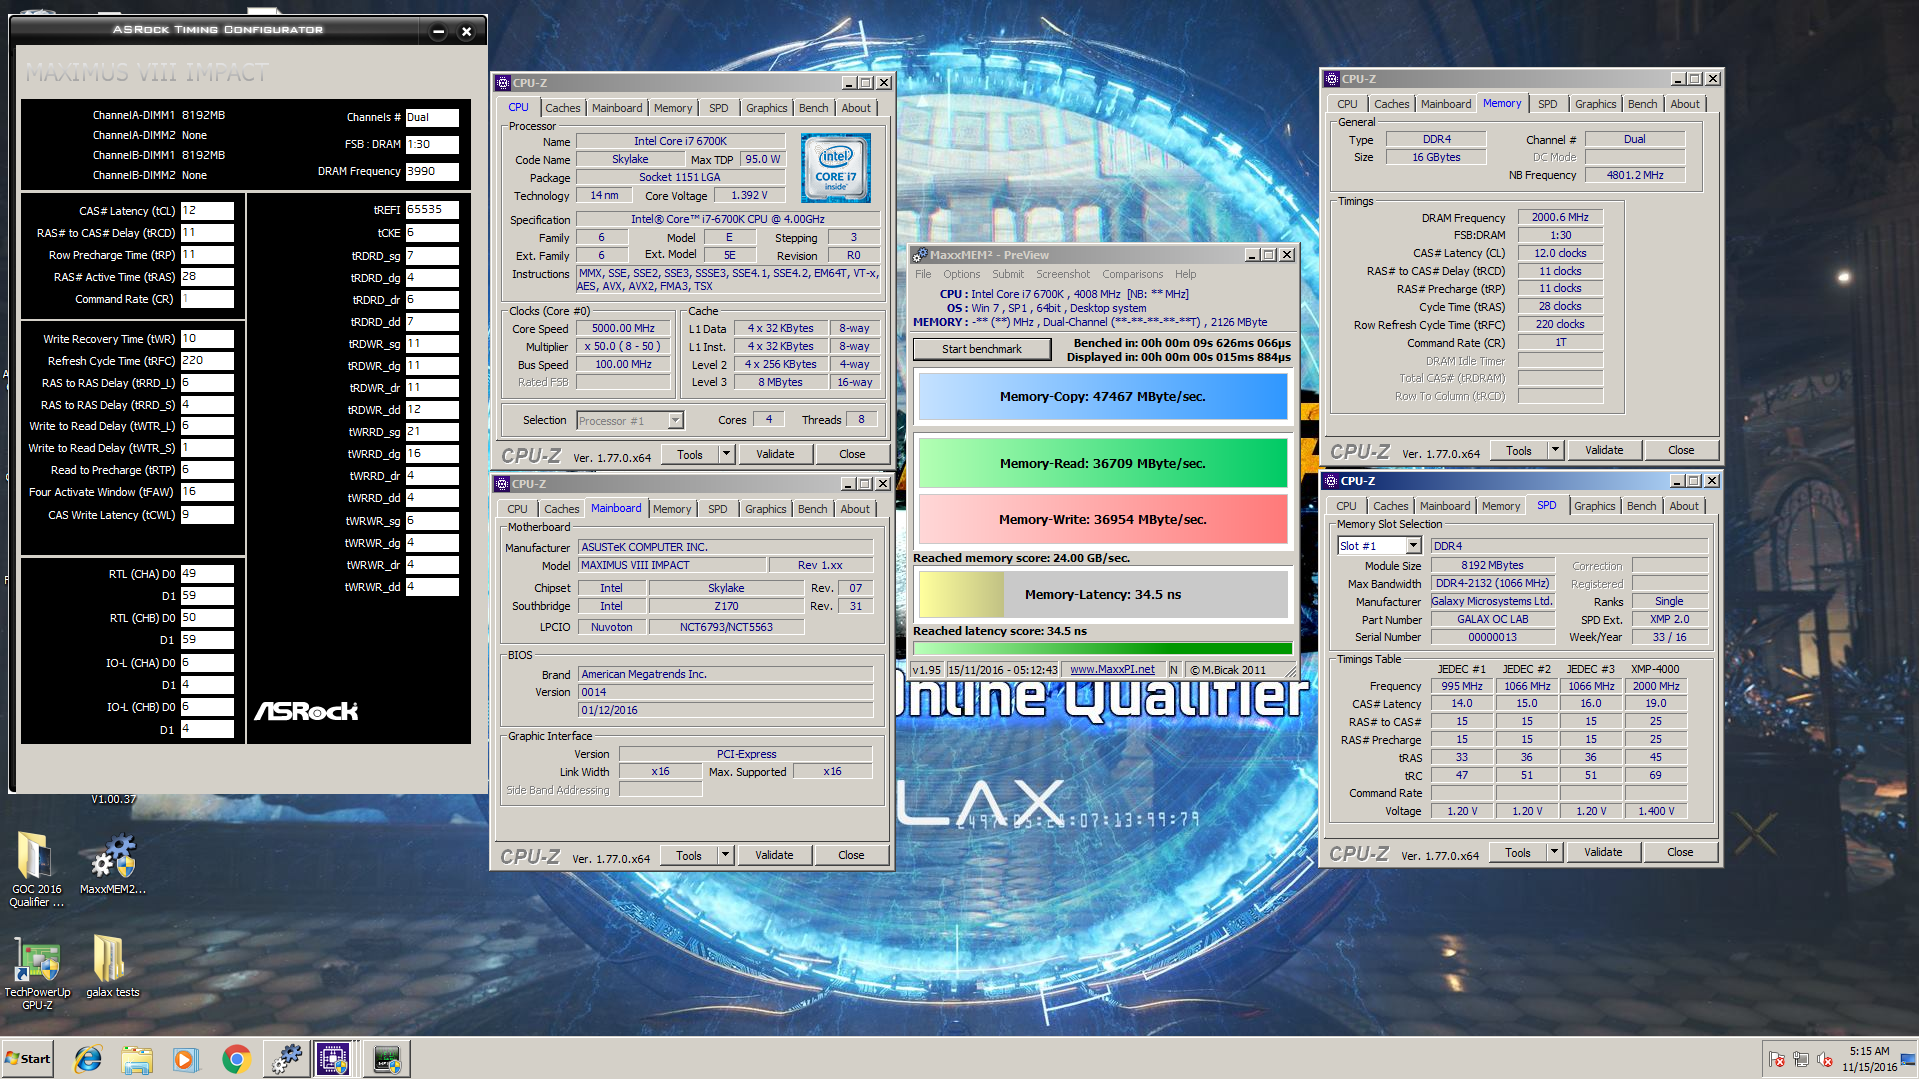The height and width of the screenshot is (1079, 1919).
Task: Click the green latency score progress bar
Action: coord(1102,648)
